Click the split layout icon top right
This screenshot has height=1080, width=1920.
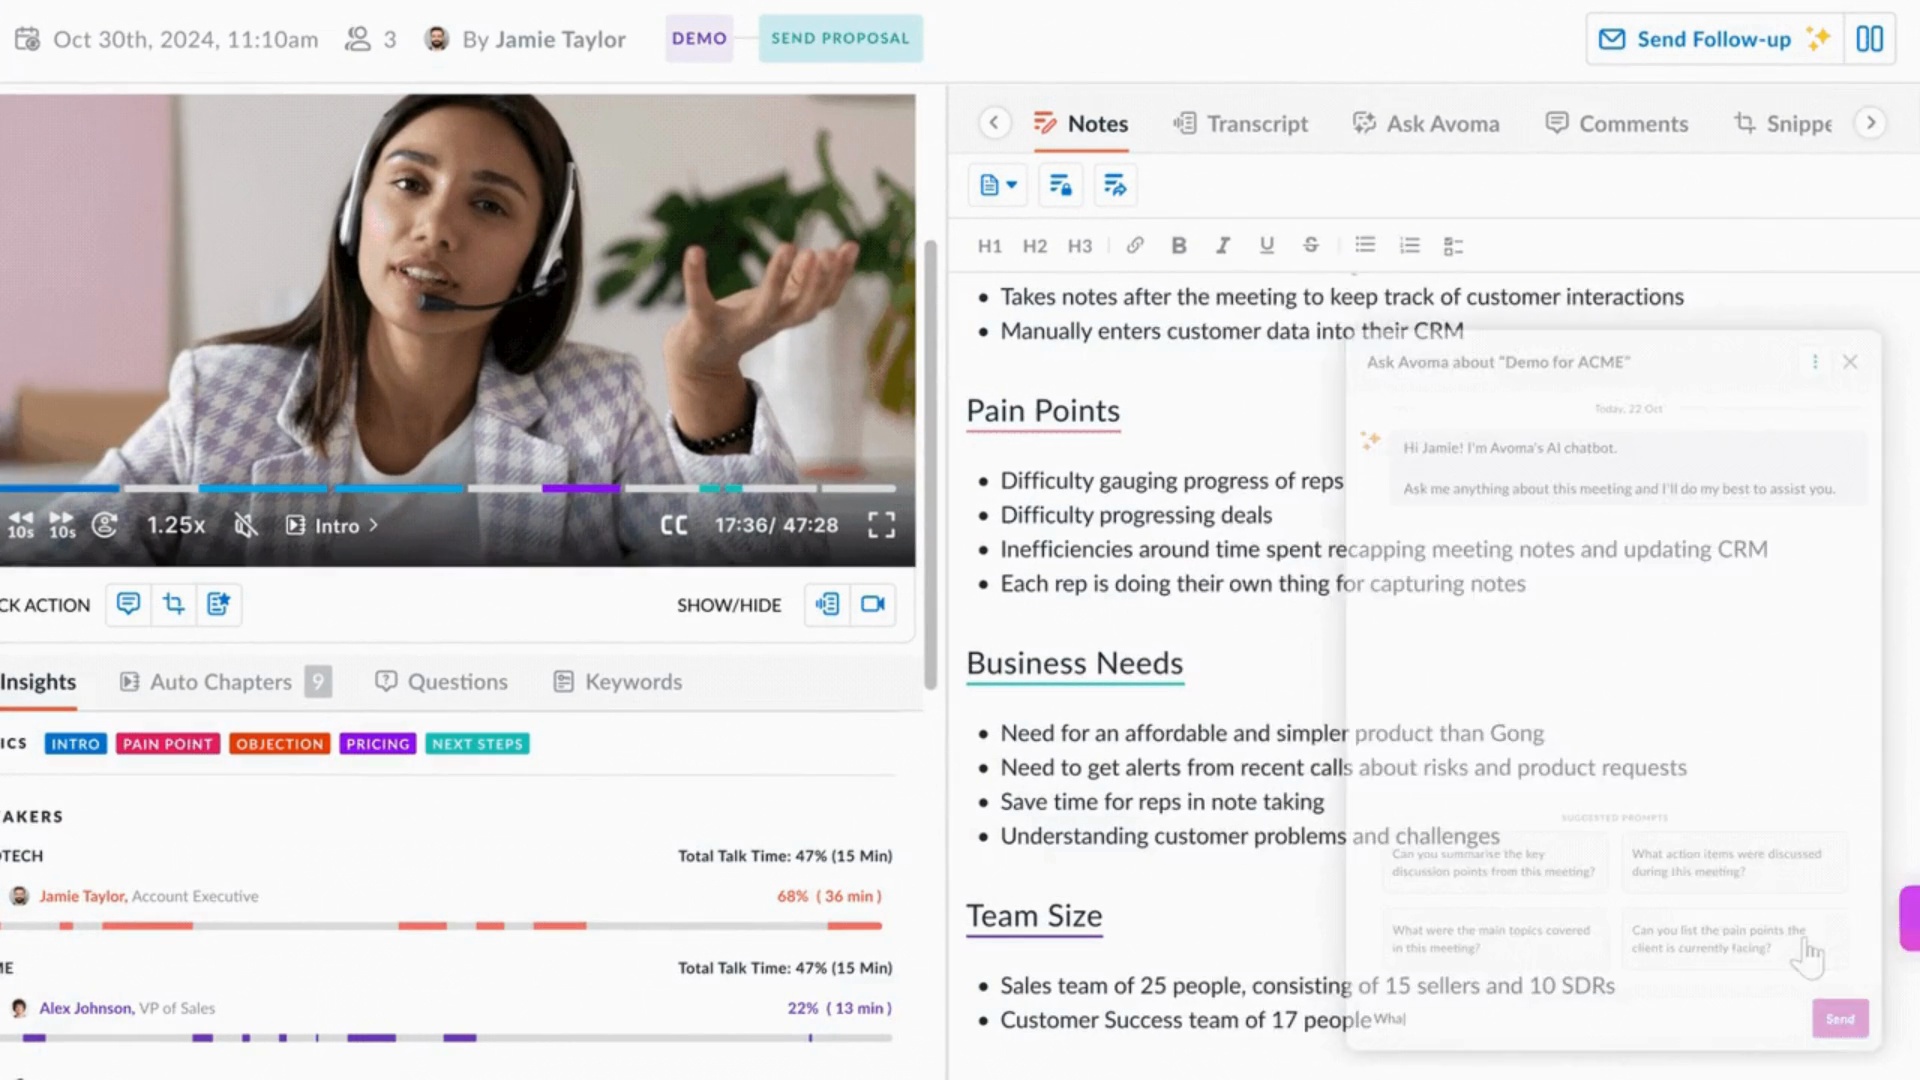click(1869, 39)
